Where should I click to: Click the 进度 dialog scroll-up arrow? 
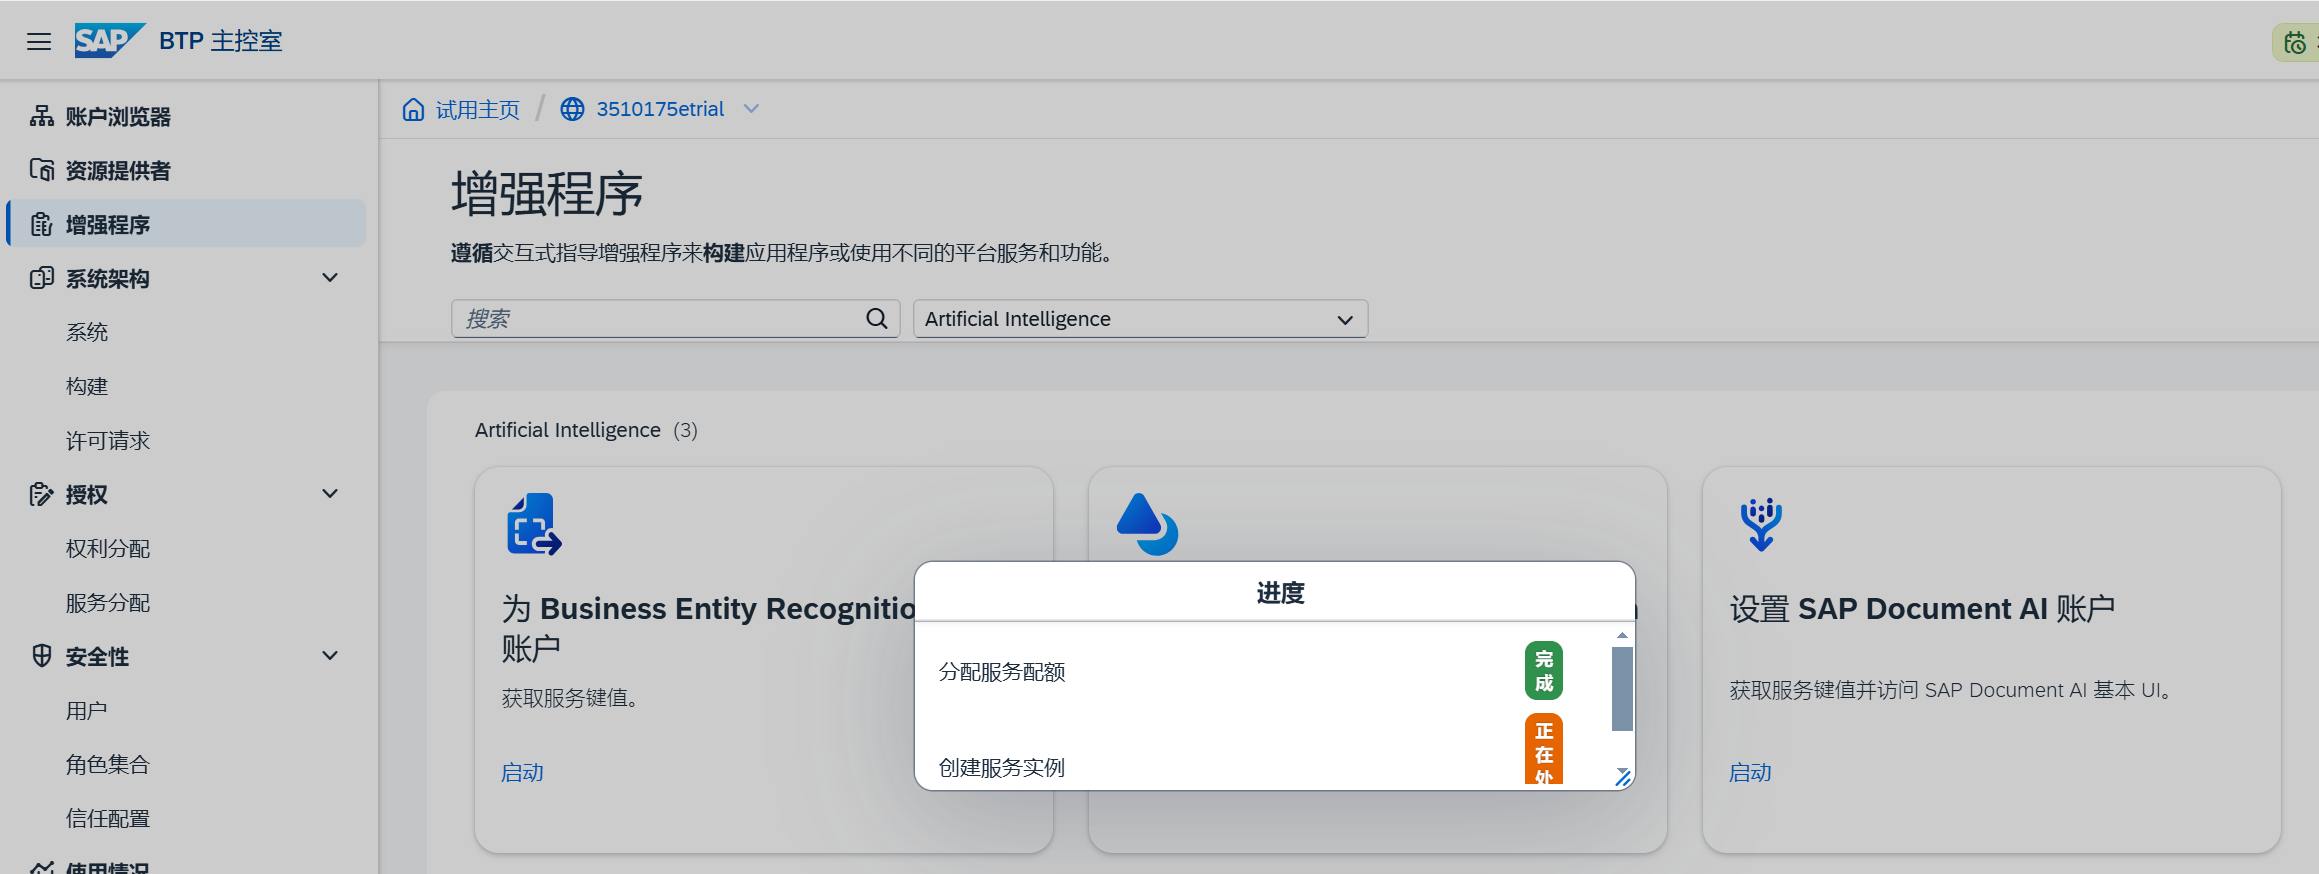[x=1622, y=636]
